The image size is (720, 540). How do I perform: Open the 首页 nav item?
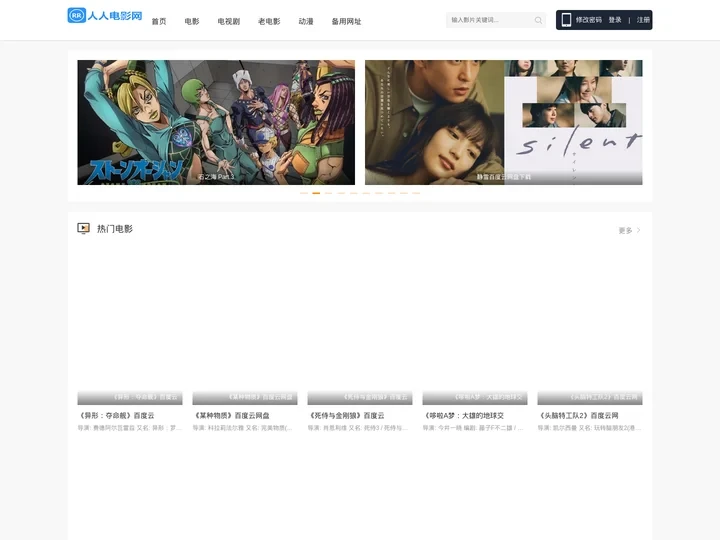coord(159,22)
